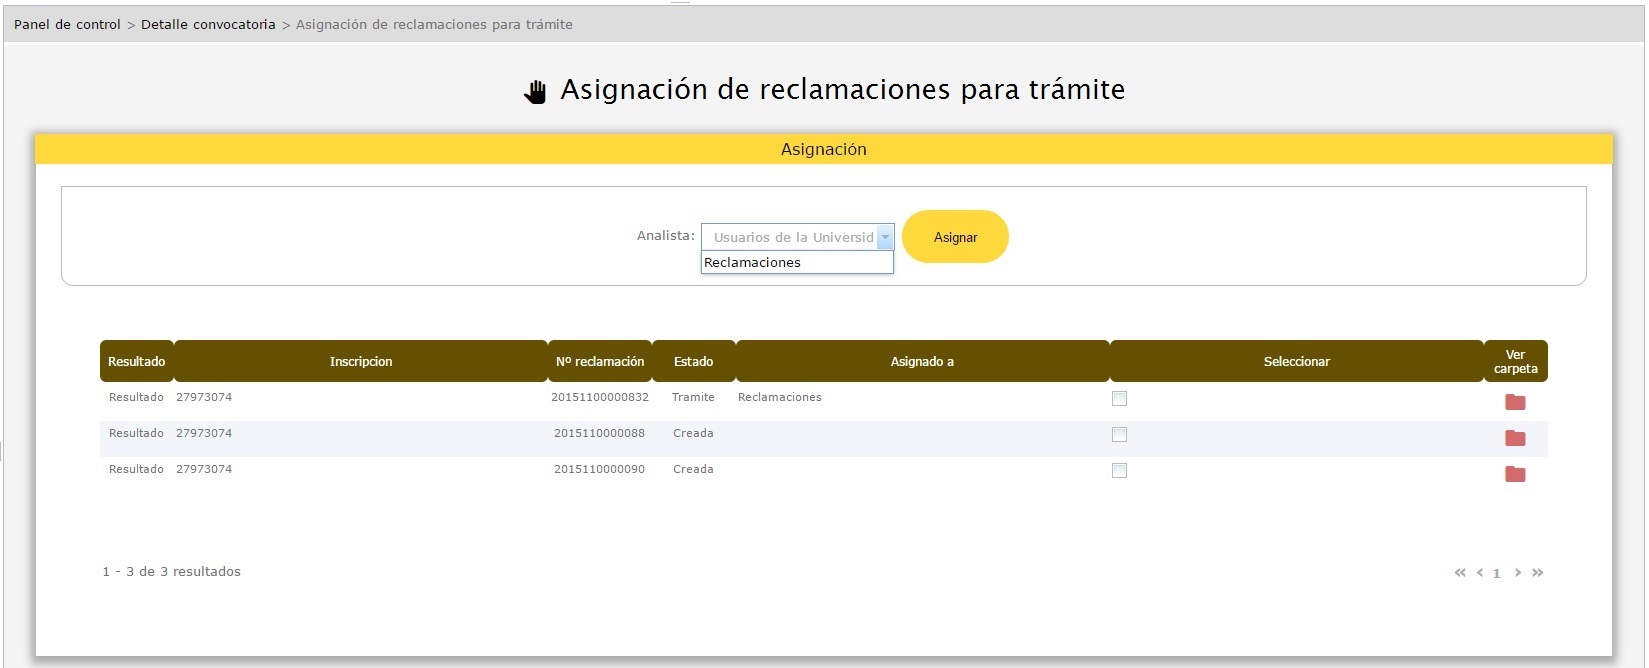Screen dimensions: 1649x668
Task: Click the Analista combo box field
Action: pyautogui.click(x=790, y=237)
